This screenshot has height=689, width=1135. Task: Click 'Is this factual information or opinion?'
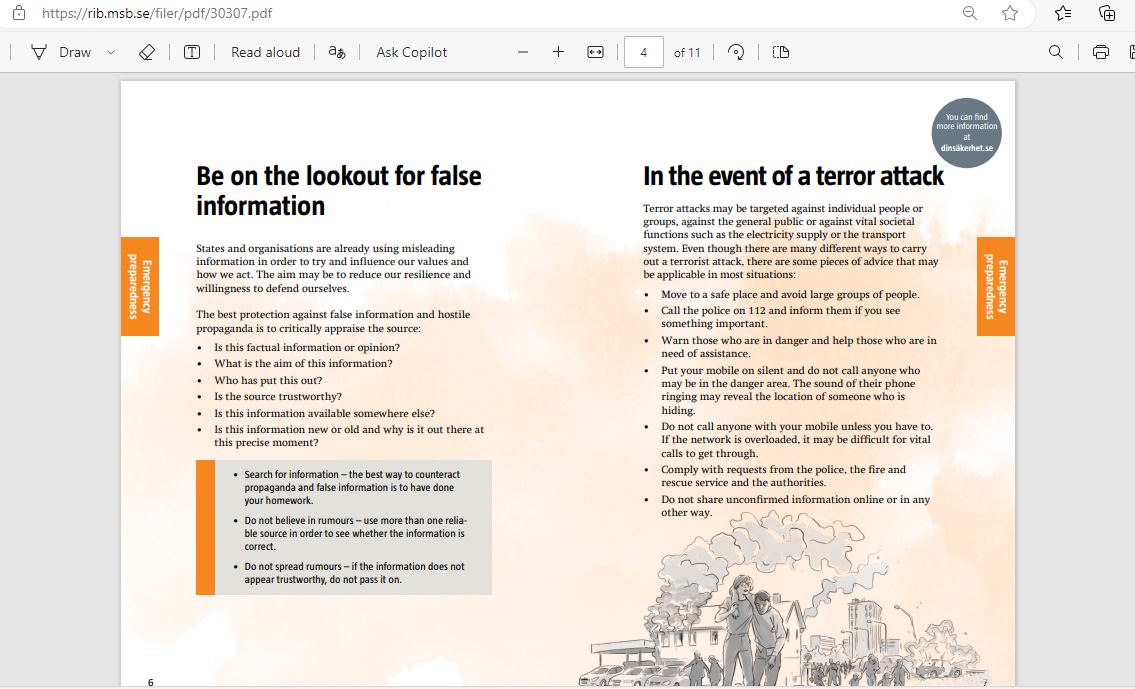(307, 347)
